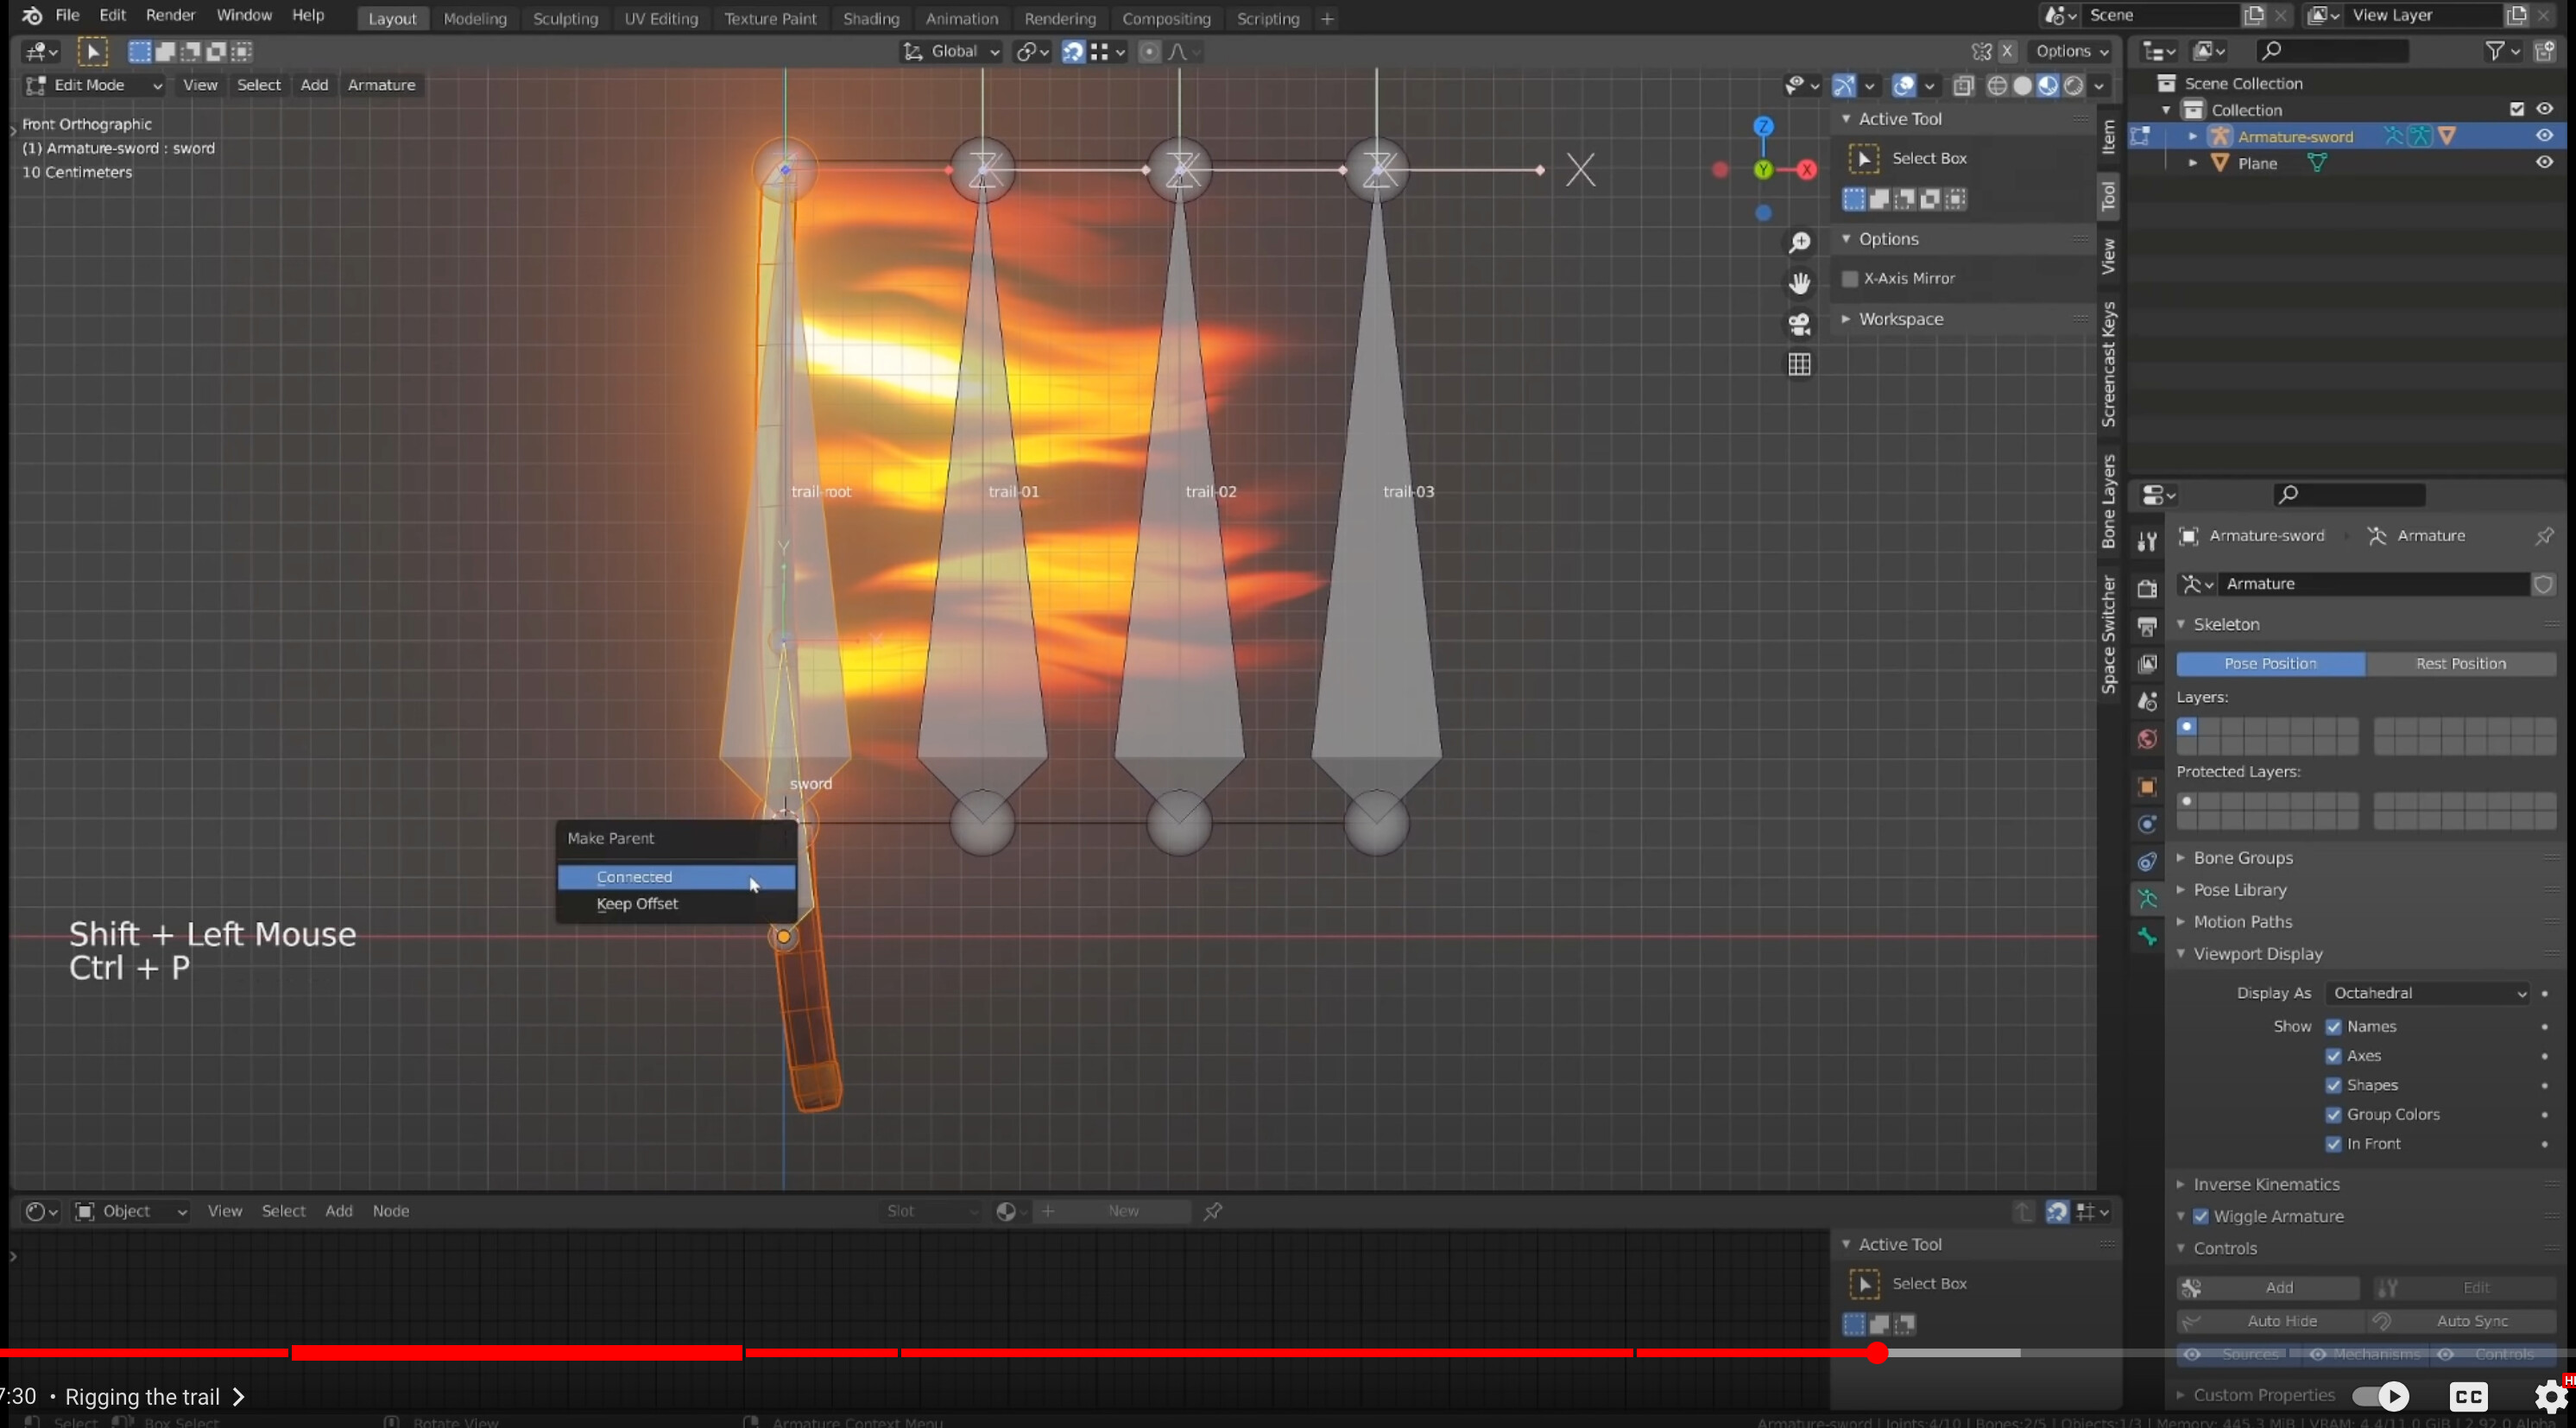Open the Bone properties tab icon

(2147, 937)
